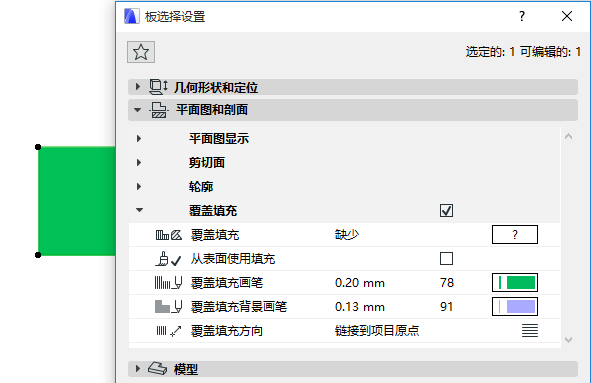Click the 覆盖填充背景画笔 icon

coord(168,306)
